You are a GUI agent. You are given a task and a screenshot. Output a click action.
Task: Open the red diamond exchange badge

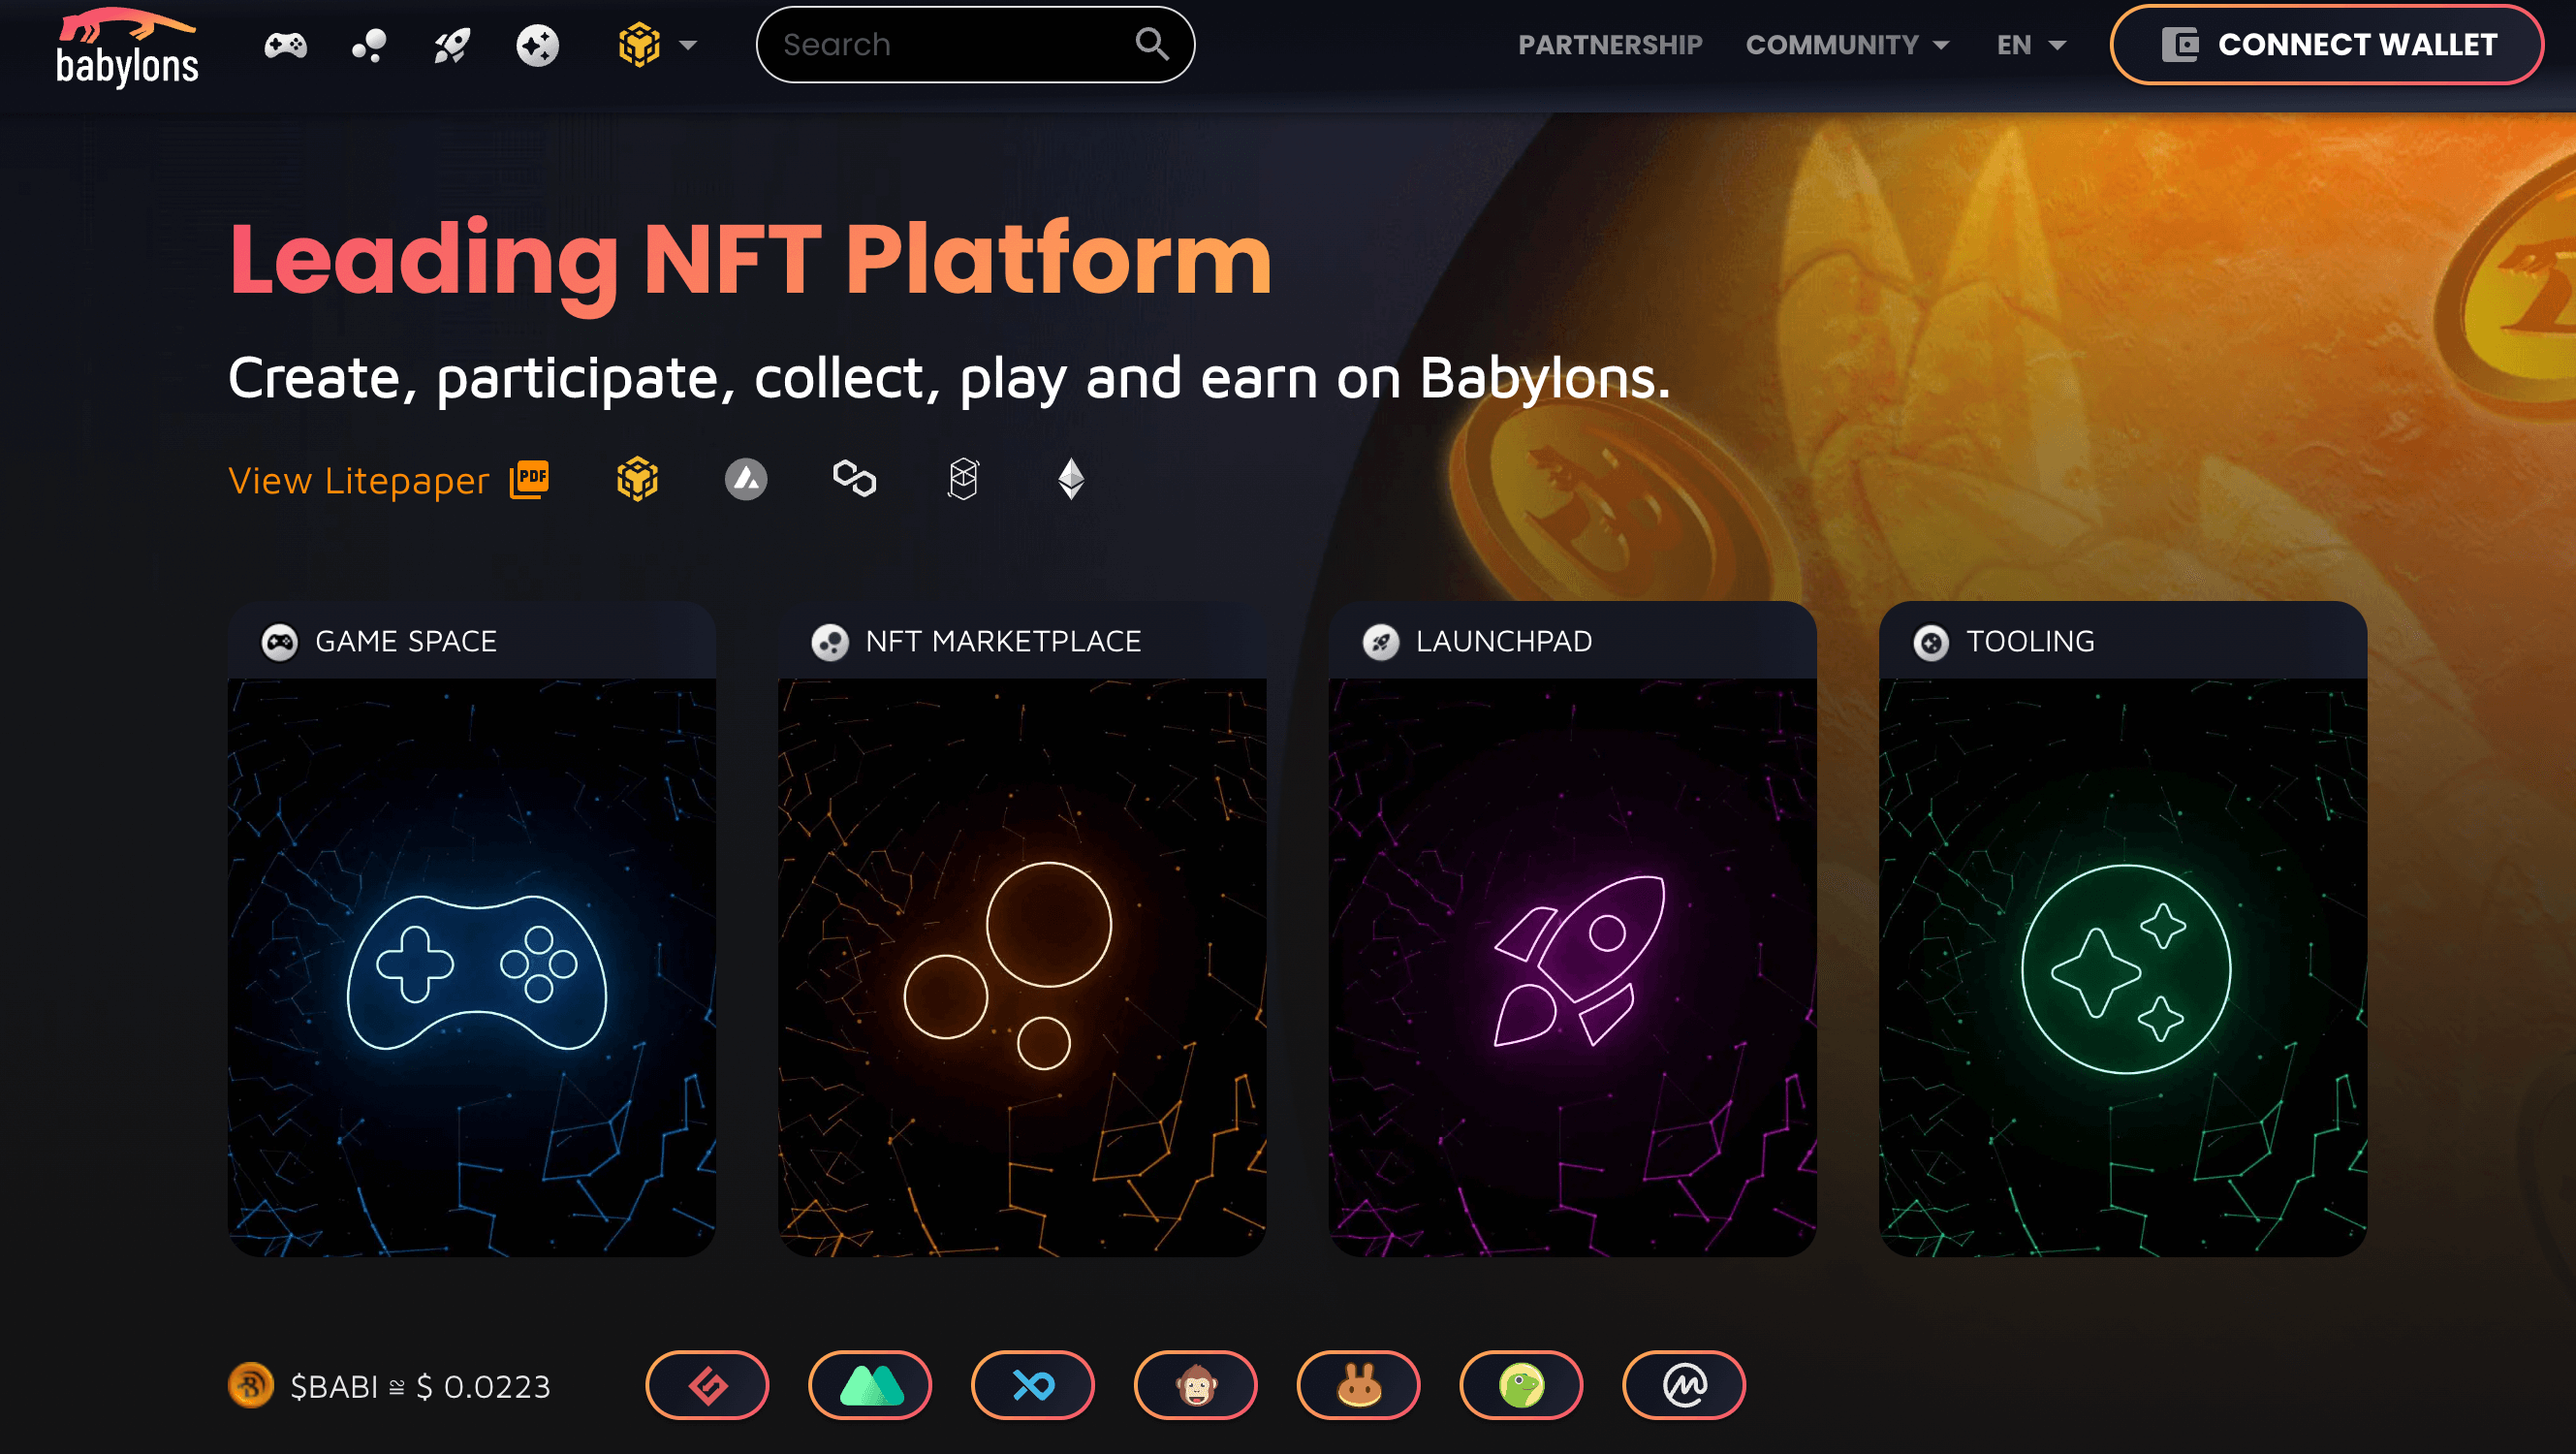pos(707,1385)
